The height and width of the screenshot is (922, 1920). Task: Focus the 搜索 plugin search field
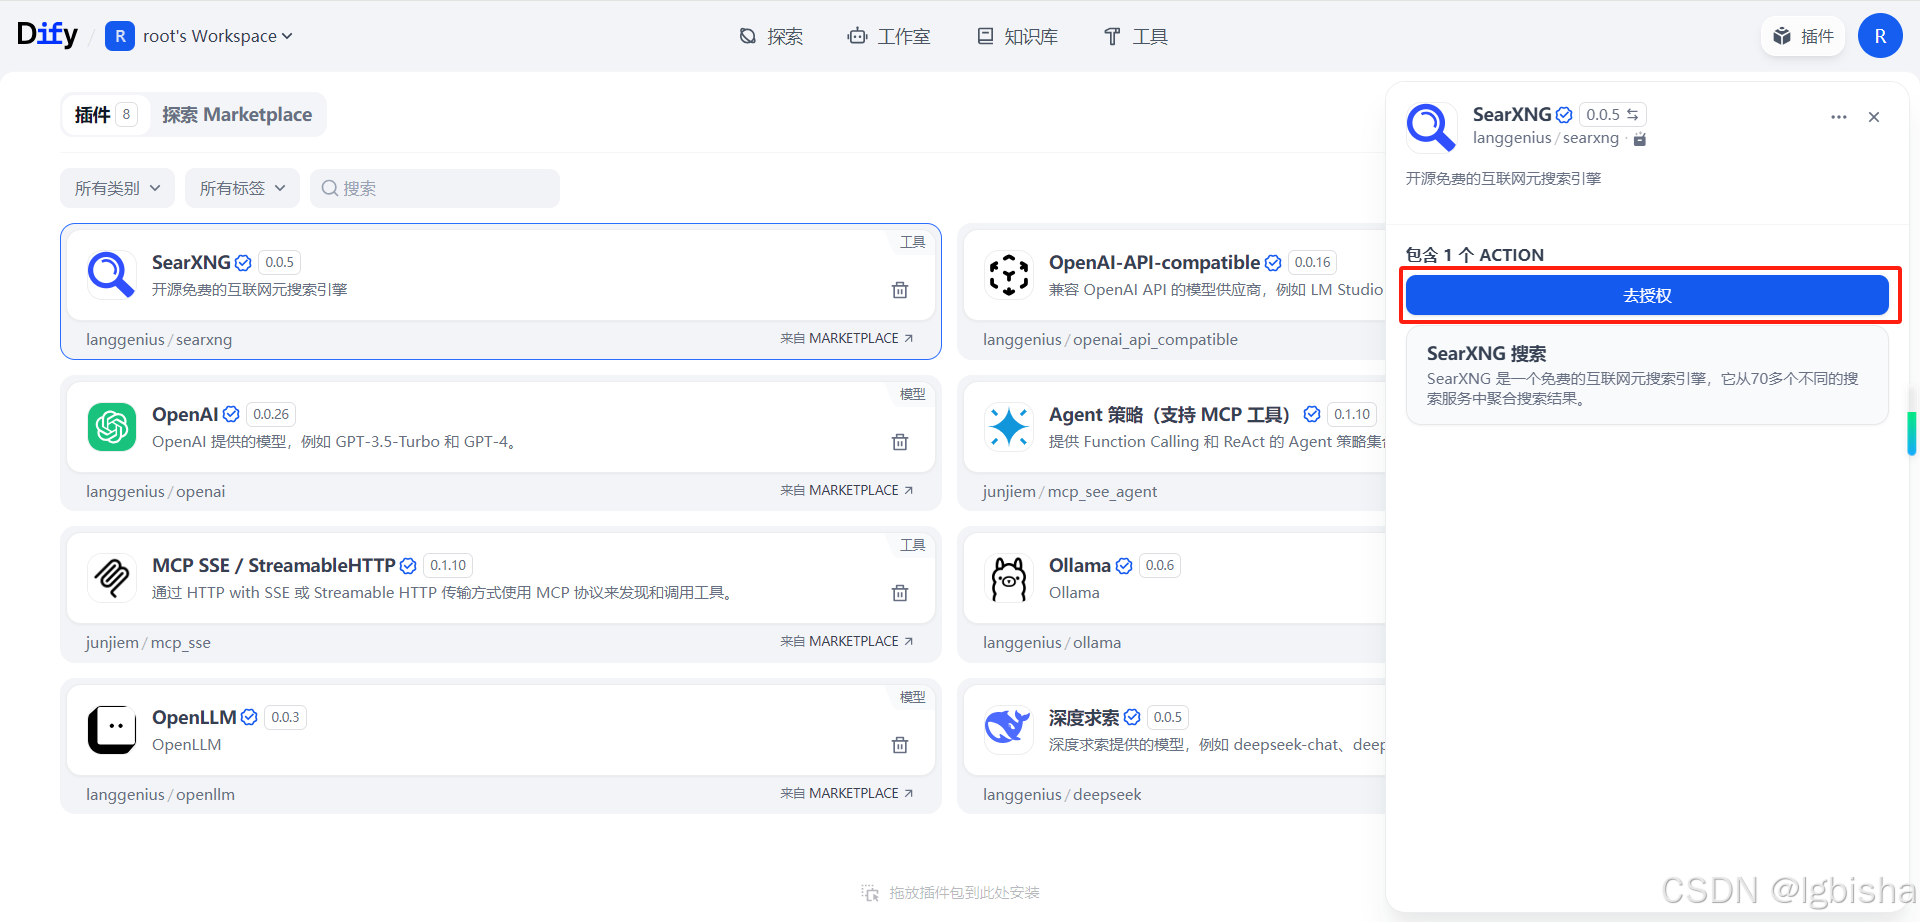pyautogui.click(x=435, y=188)
